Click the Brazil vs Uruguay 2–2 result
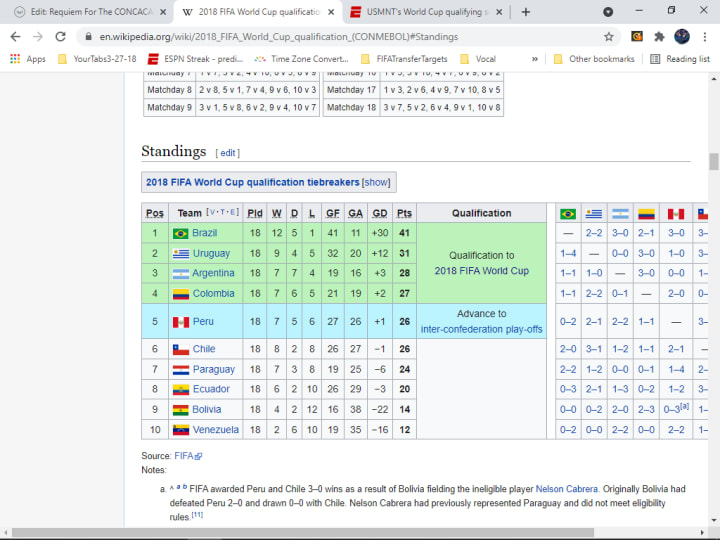The height and width of the screenshot is (540, 720). [594, 233]
